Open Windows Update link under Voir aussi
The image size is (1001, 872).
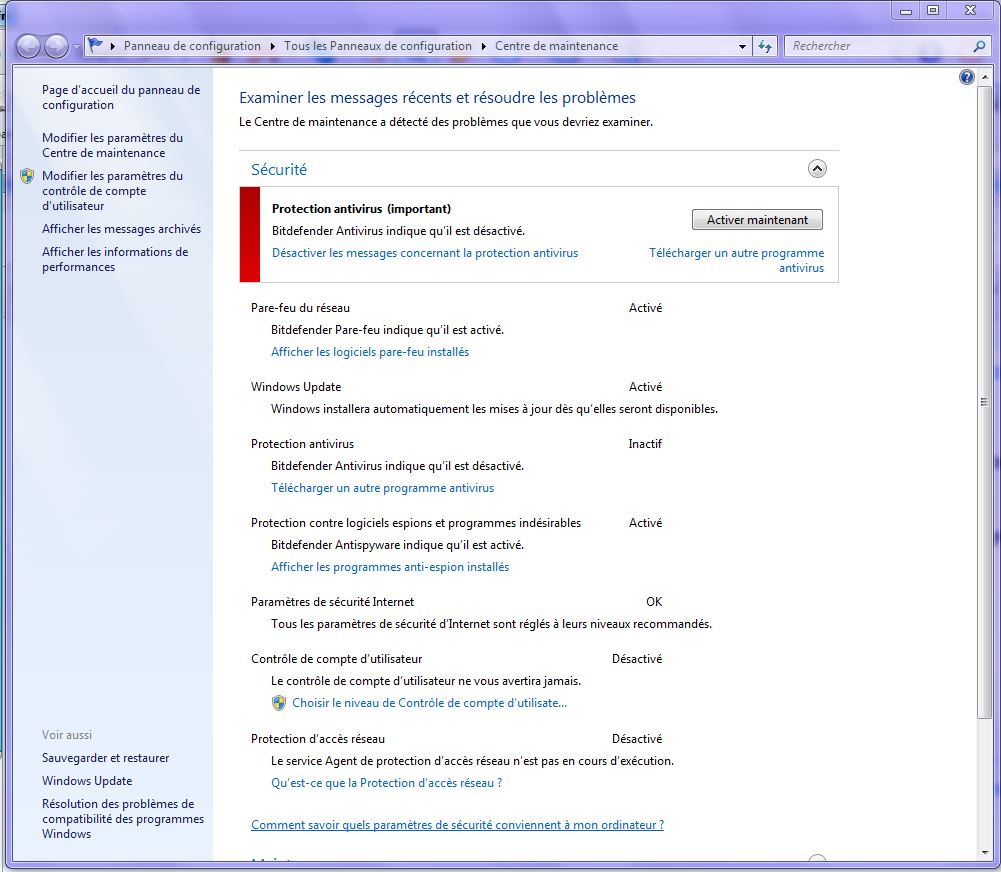pyautogui.click(x=87, y=781)
